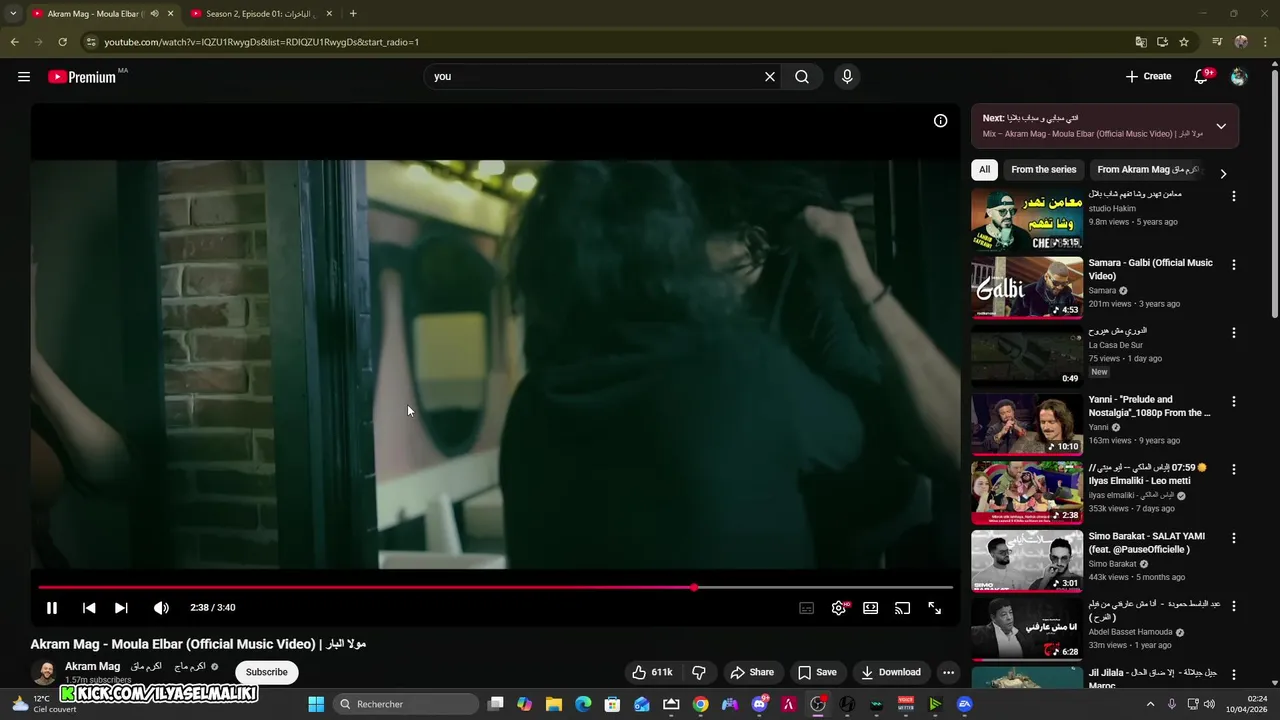
Task: Open Windows Start menu
Action: pyautogui.click(x=316, y=704)
